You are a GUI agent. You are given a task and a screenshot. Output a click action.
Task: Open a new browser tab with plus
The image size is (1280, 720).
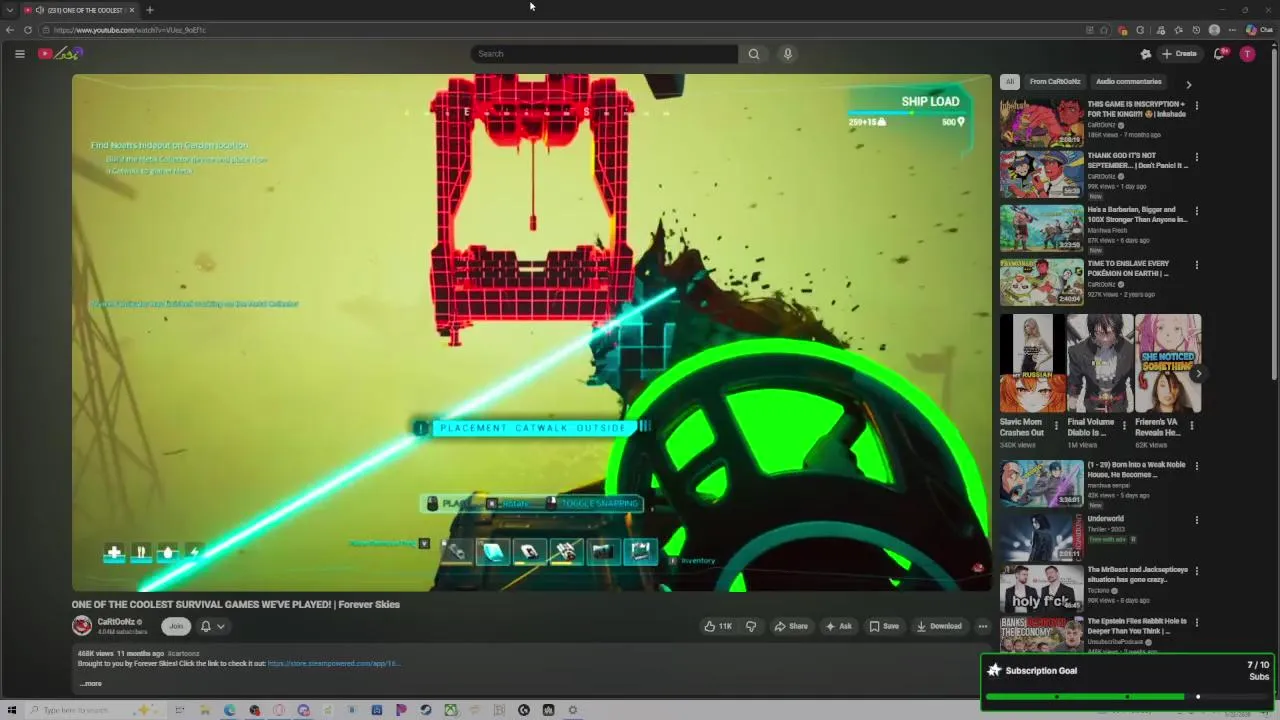pyautogui.click(x=150, y=10)
